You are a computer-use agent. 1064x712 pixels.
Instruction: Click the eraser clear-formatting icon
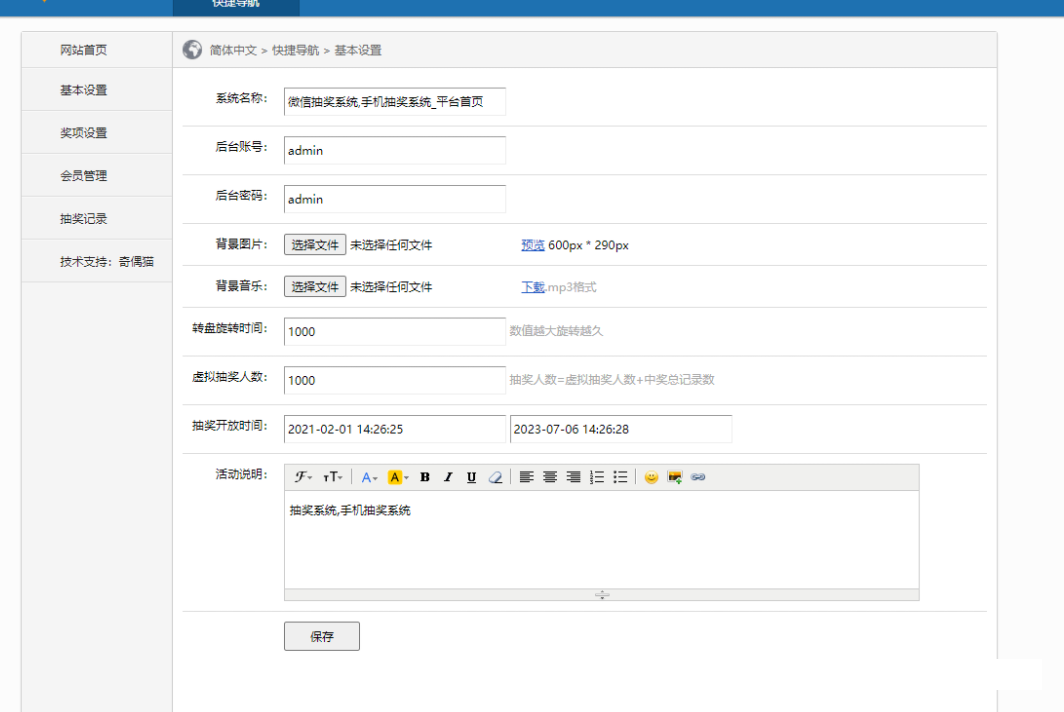pyautogui.click(x=495, y=478)
